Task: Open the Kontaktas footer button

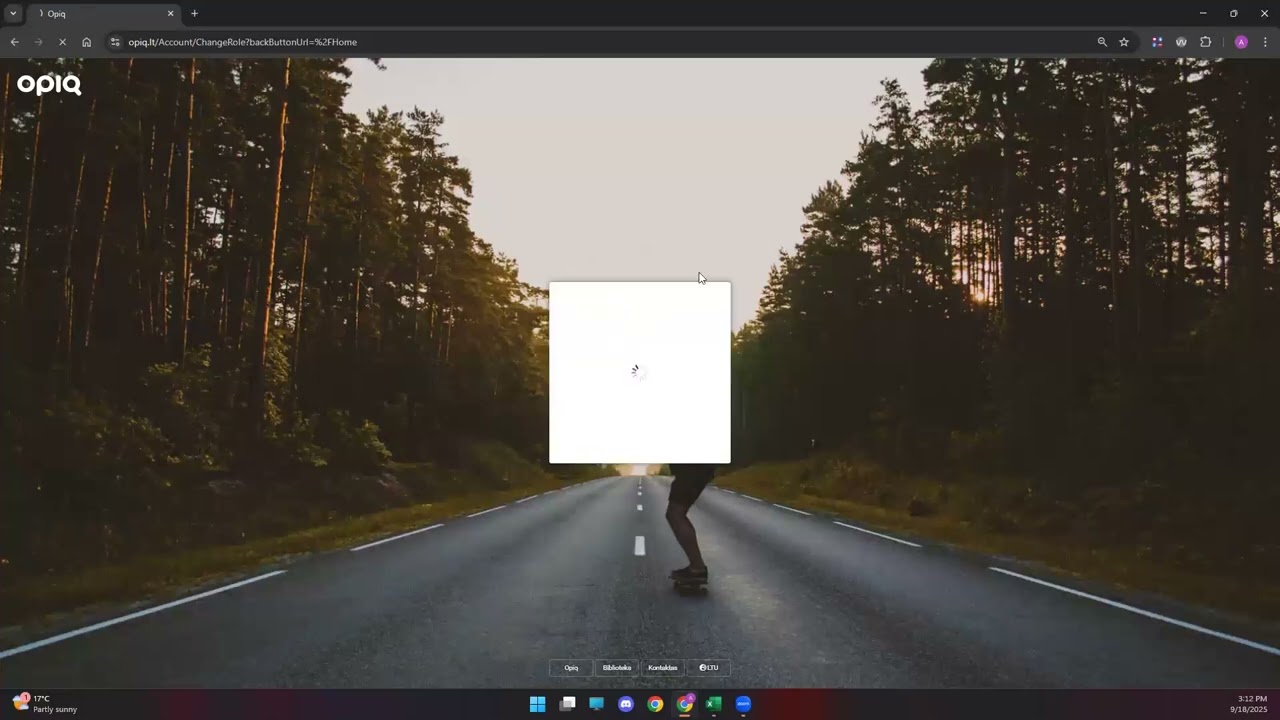Action: (662, 668)
